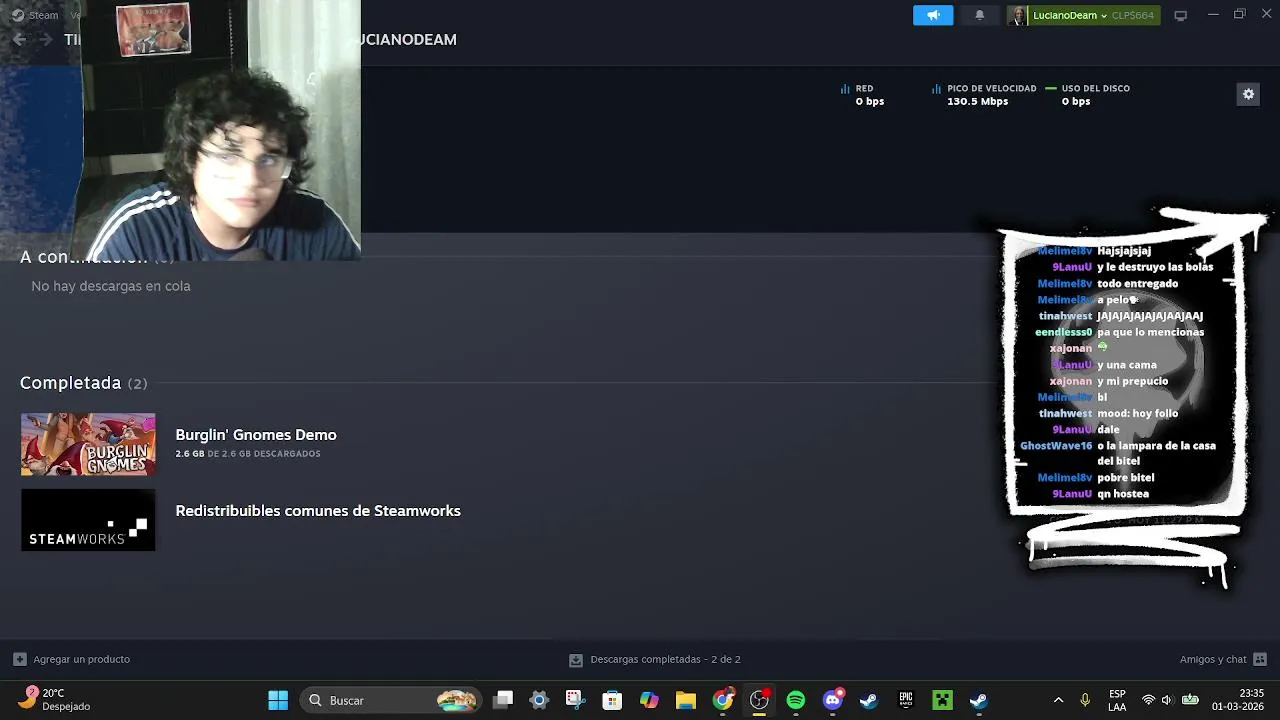Switch to OBS Studio on taskbar
The width and height of the screenshot is (1280, 720).
tap(759, 700)
